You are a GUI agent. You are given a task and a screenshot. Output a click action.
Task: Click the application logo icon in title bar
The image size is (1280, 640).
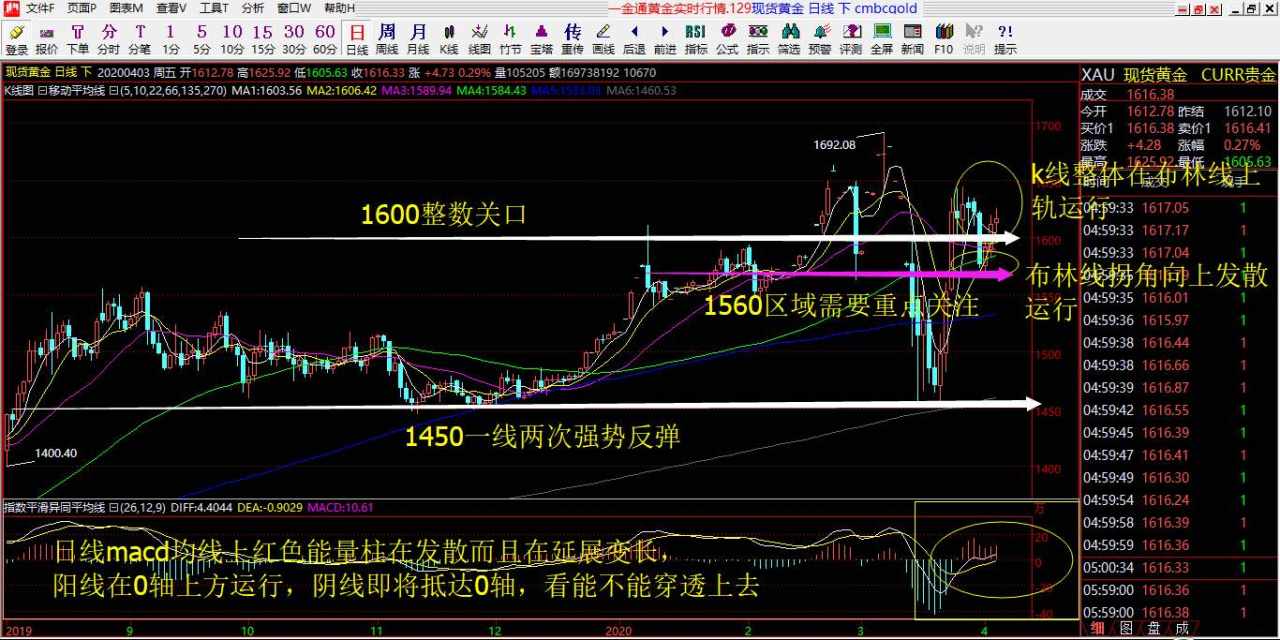10,9
